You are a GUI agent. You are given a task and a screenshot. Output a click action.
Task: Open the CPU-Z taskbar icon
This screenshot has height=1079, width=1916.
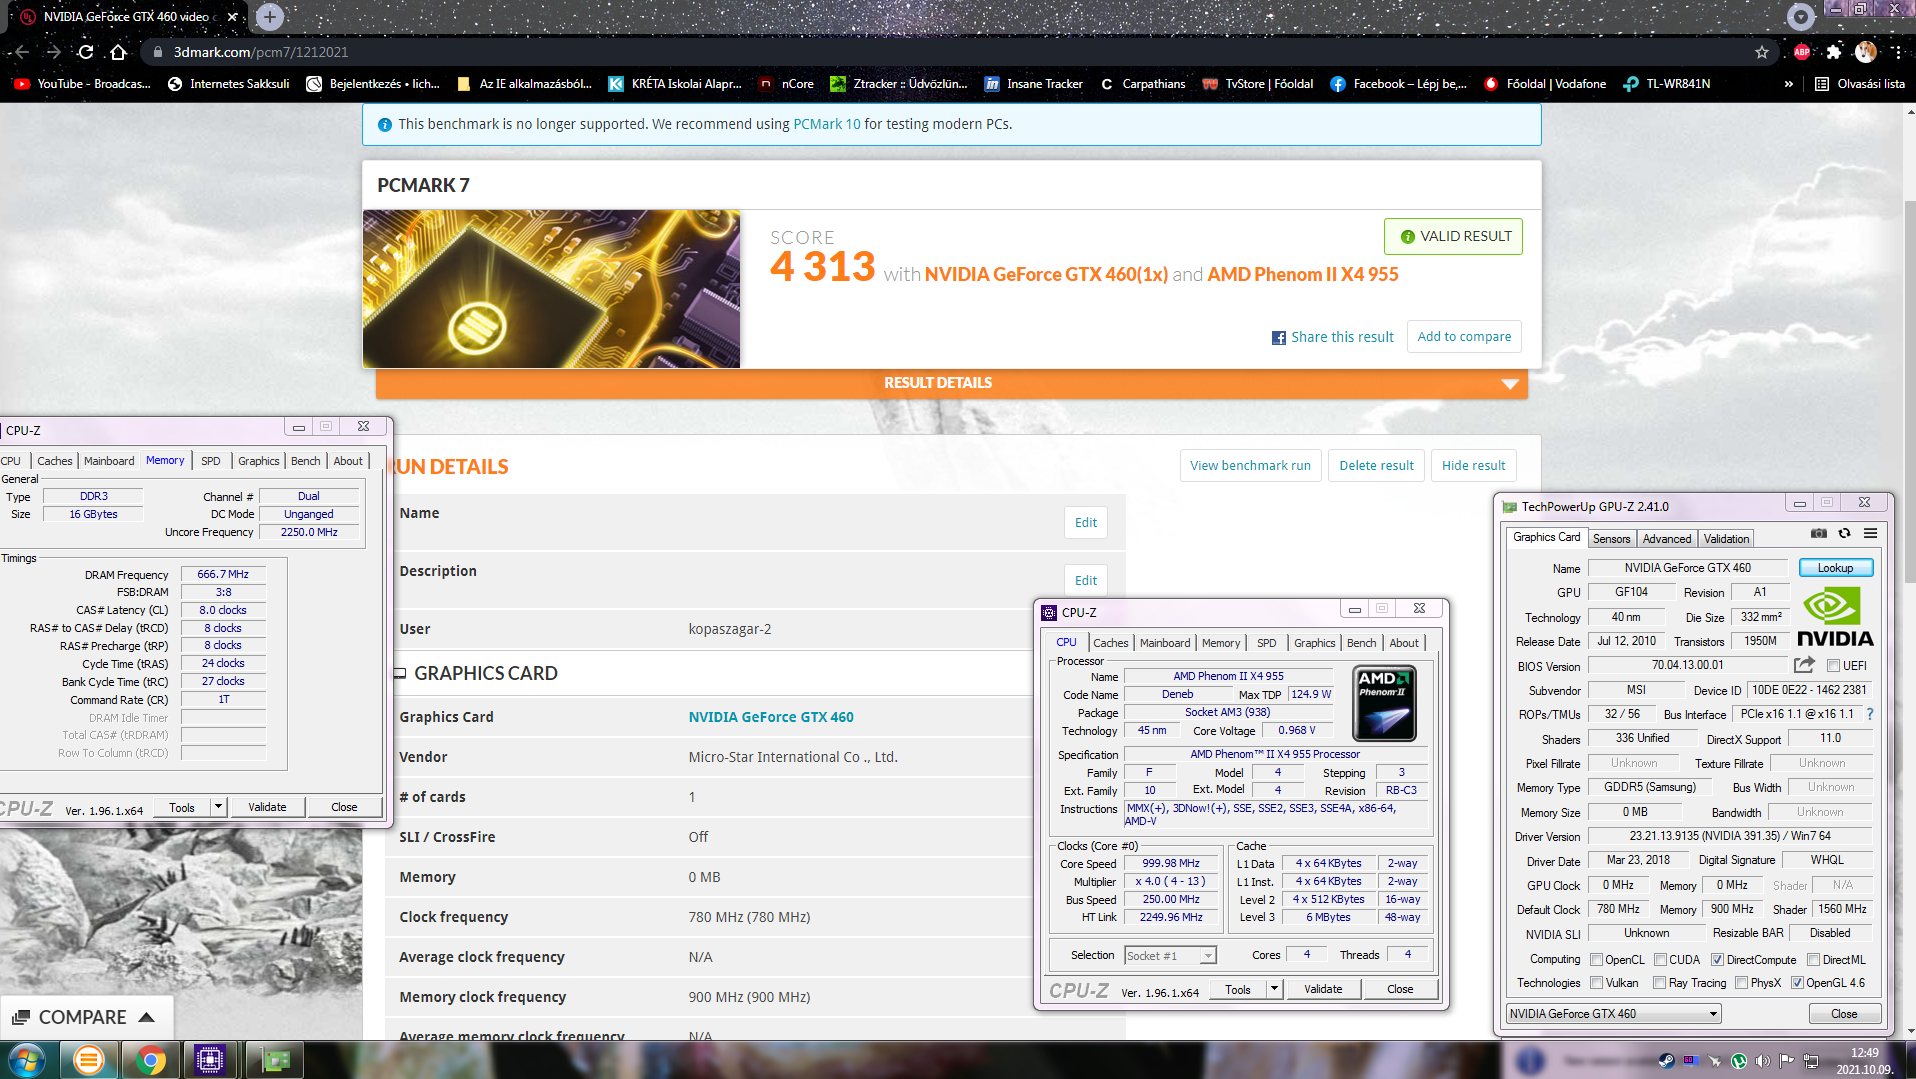[x=209, y=1060]
